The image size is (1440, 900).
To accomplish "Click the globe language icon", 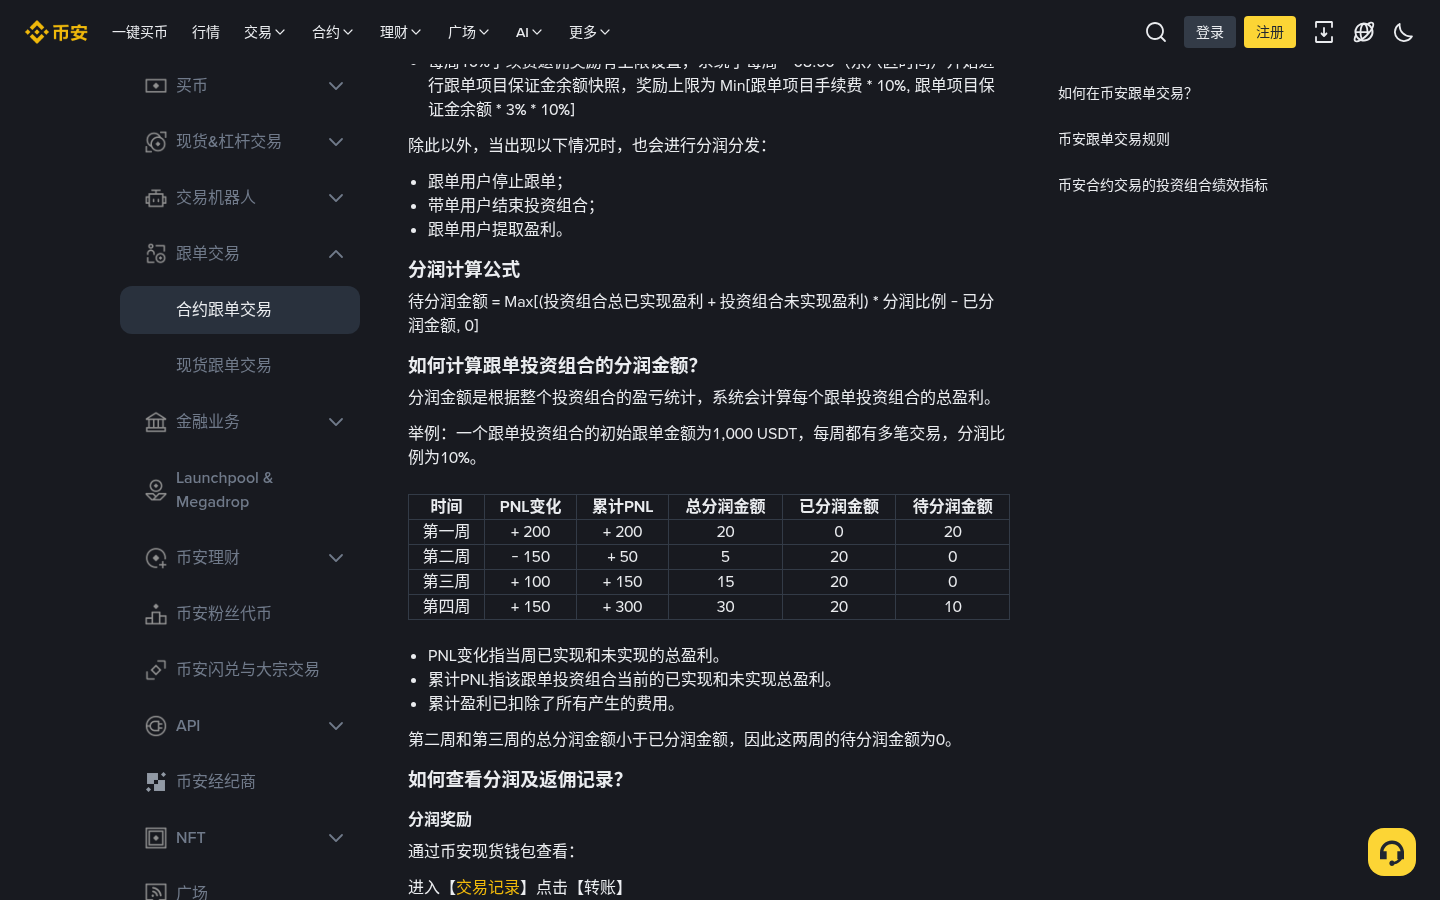I will point(1364,32).
